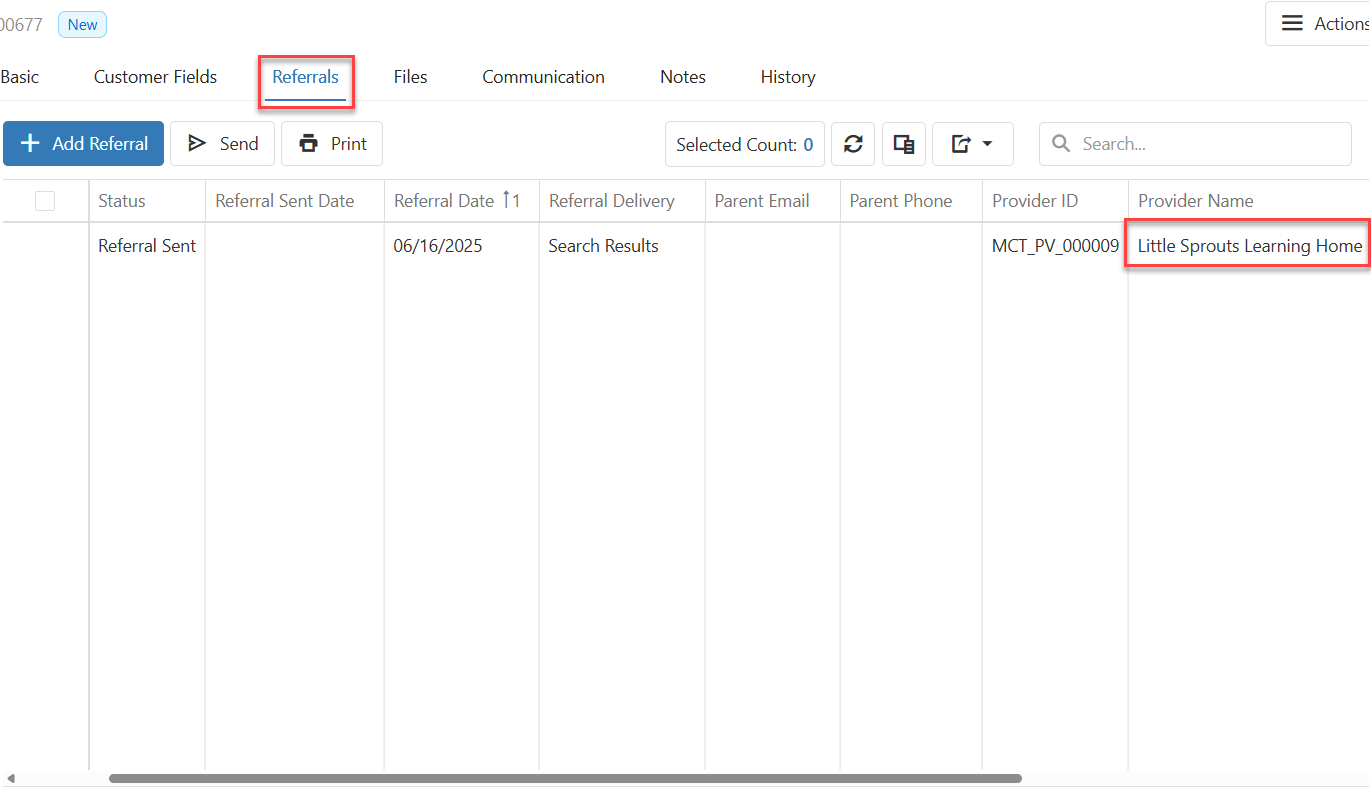
Task: Click the Send button
Action: [222, 144]
